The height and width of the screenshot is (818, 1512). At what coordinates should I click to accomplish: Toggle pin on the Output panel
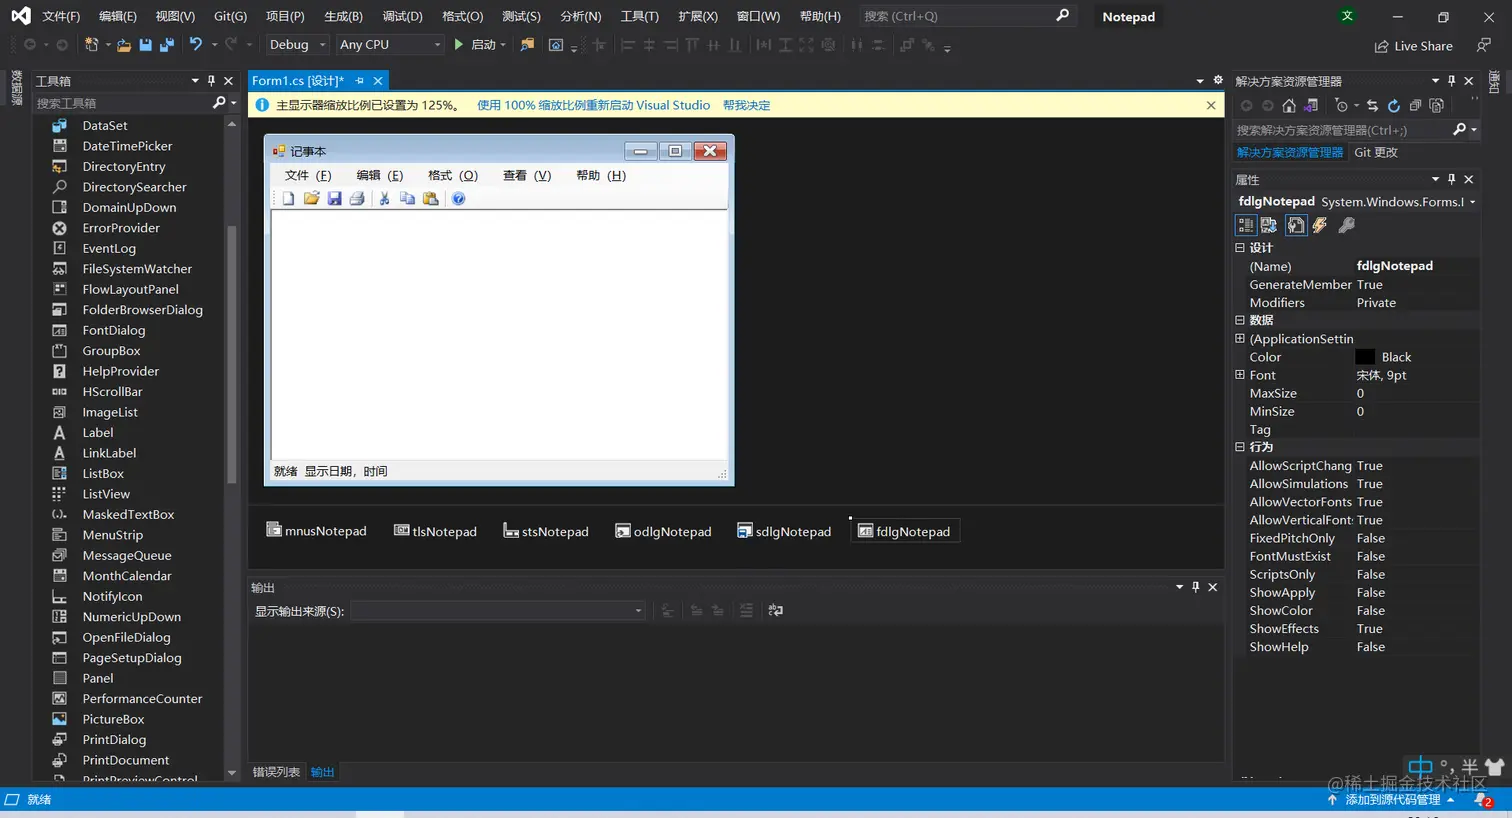coord(1196,587)
